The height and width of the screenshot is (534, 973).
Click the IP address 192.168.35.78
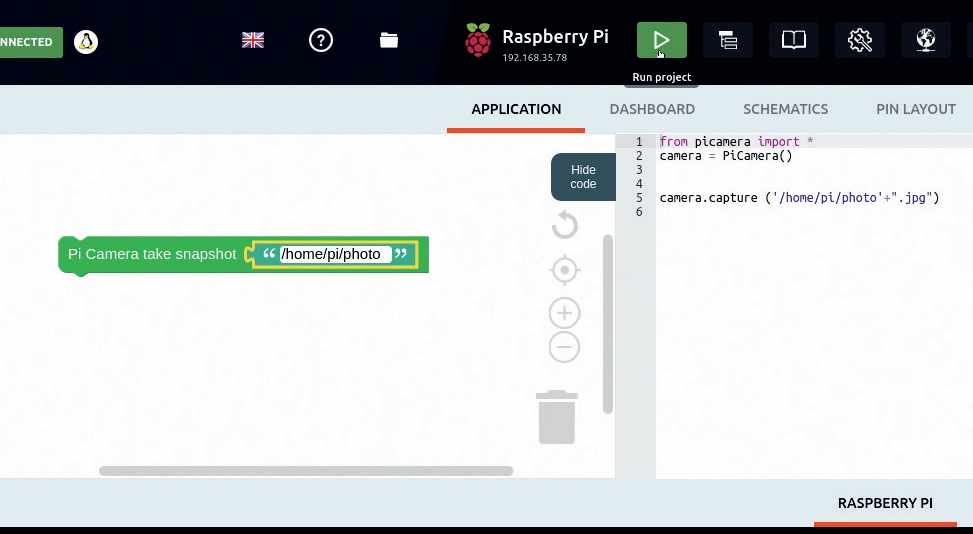pos(535,58)
